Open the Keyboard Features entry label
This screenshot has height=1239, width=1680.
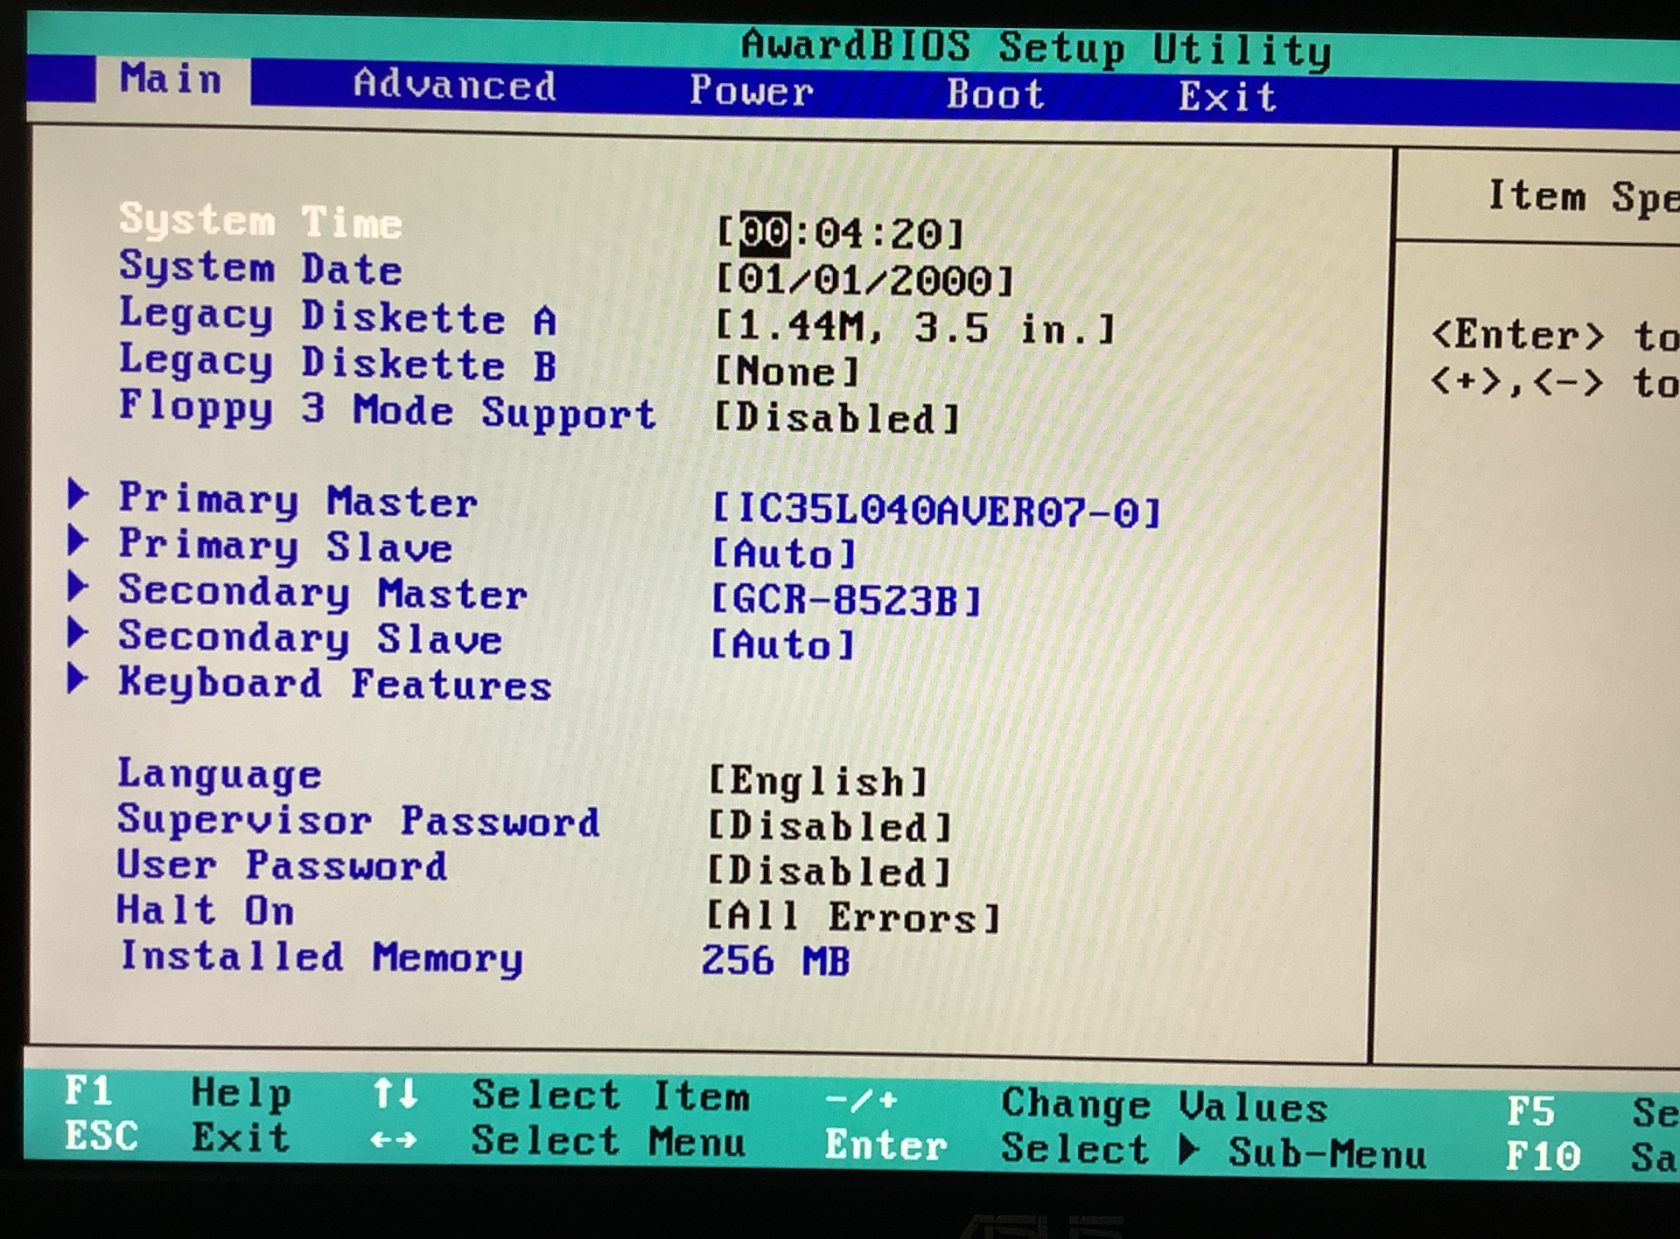point(334,683)
